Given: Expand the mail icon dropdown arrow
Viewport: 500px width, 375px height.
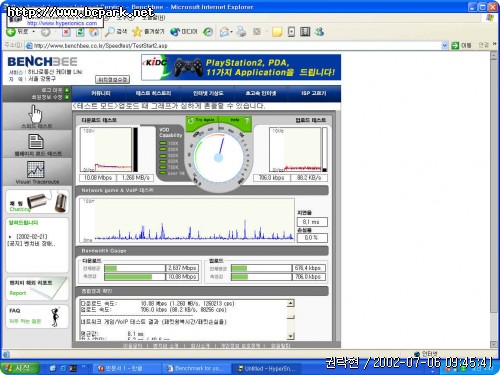Looking at the screenshot, I should [x=231, y=32].
